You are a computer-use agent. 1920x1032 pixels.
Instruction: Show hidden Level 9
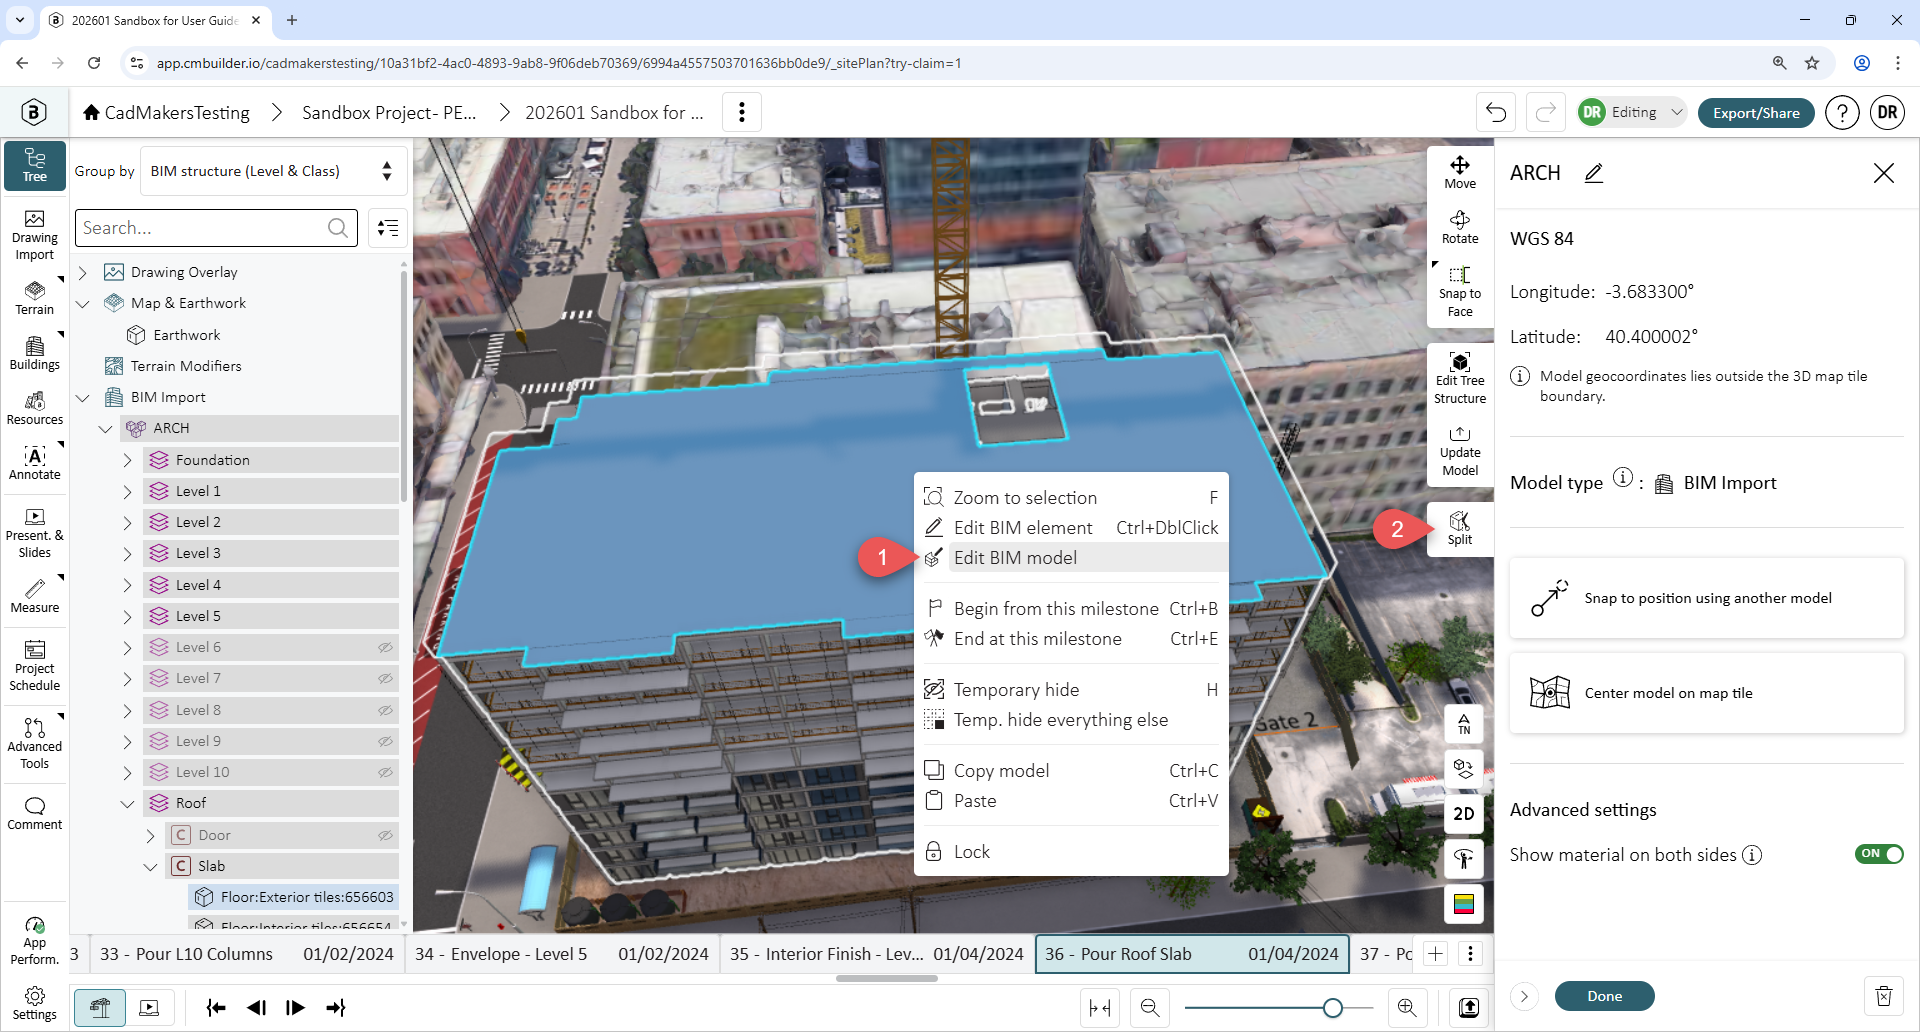[385, 741]
